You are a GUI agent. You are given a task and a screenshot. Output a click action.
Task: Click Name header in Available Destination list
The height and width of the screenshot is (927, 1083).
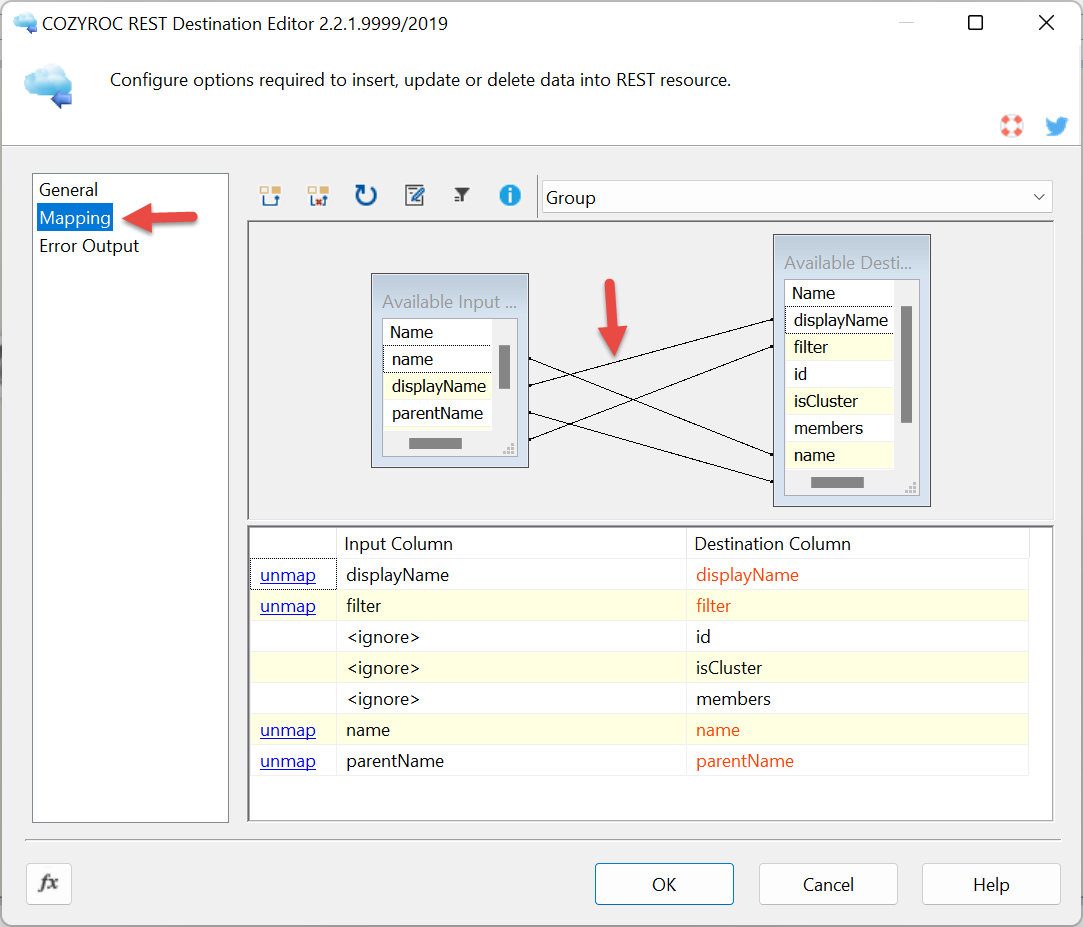click(839, 294)
